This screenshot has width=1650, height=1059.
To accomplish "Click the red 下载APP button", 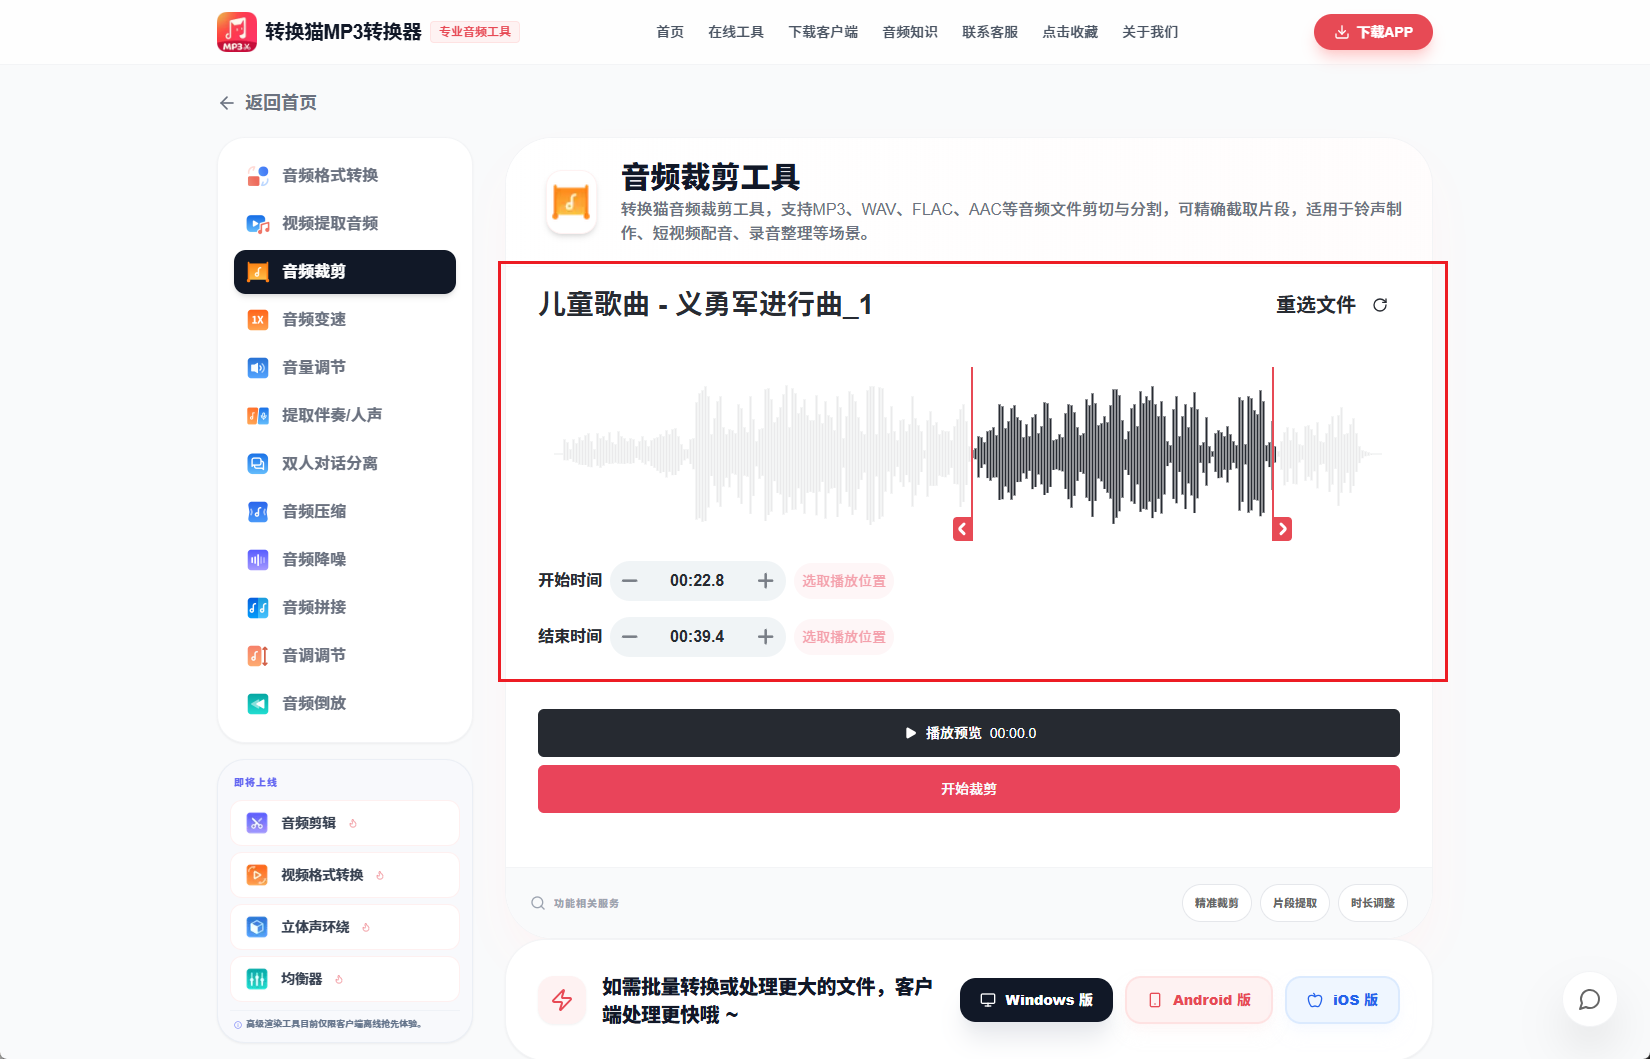I will pos(1372,31).
